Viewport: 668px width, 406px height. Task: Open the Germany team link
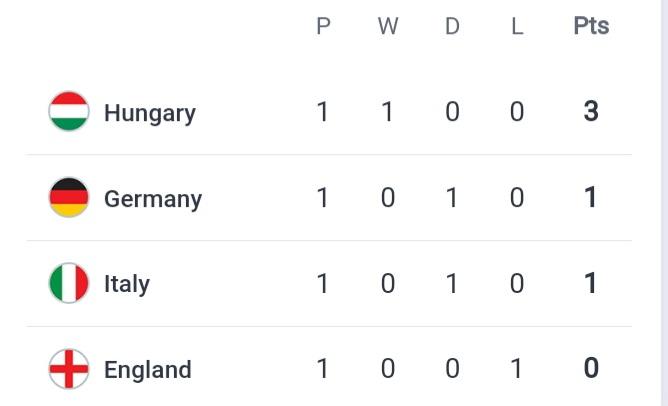(152, 198)
